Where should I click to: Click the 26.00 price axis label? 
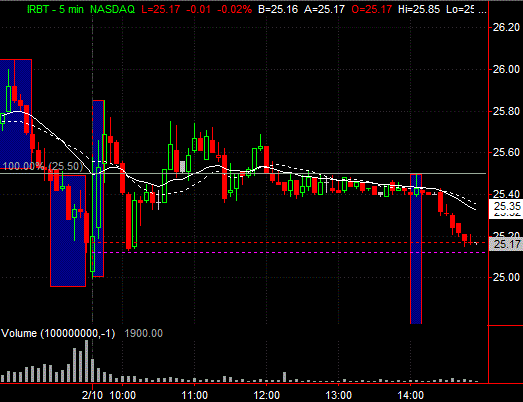[x=506, y=69]
